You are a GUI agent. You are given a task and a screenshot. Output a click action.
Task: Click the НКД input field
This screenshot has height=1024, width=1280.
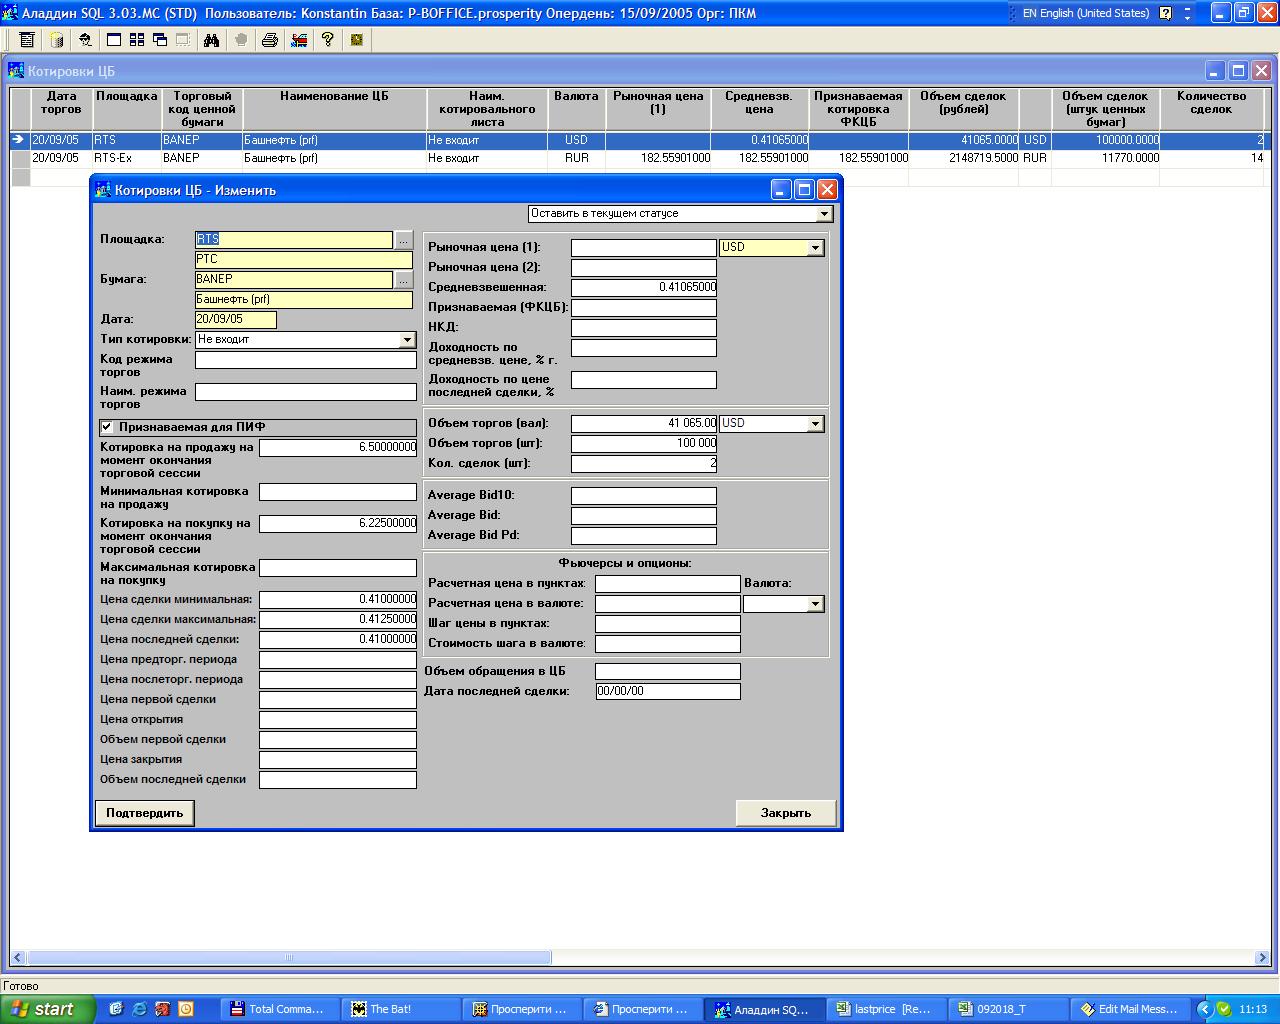point(644,328)
